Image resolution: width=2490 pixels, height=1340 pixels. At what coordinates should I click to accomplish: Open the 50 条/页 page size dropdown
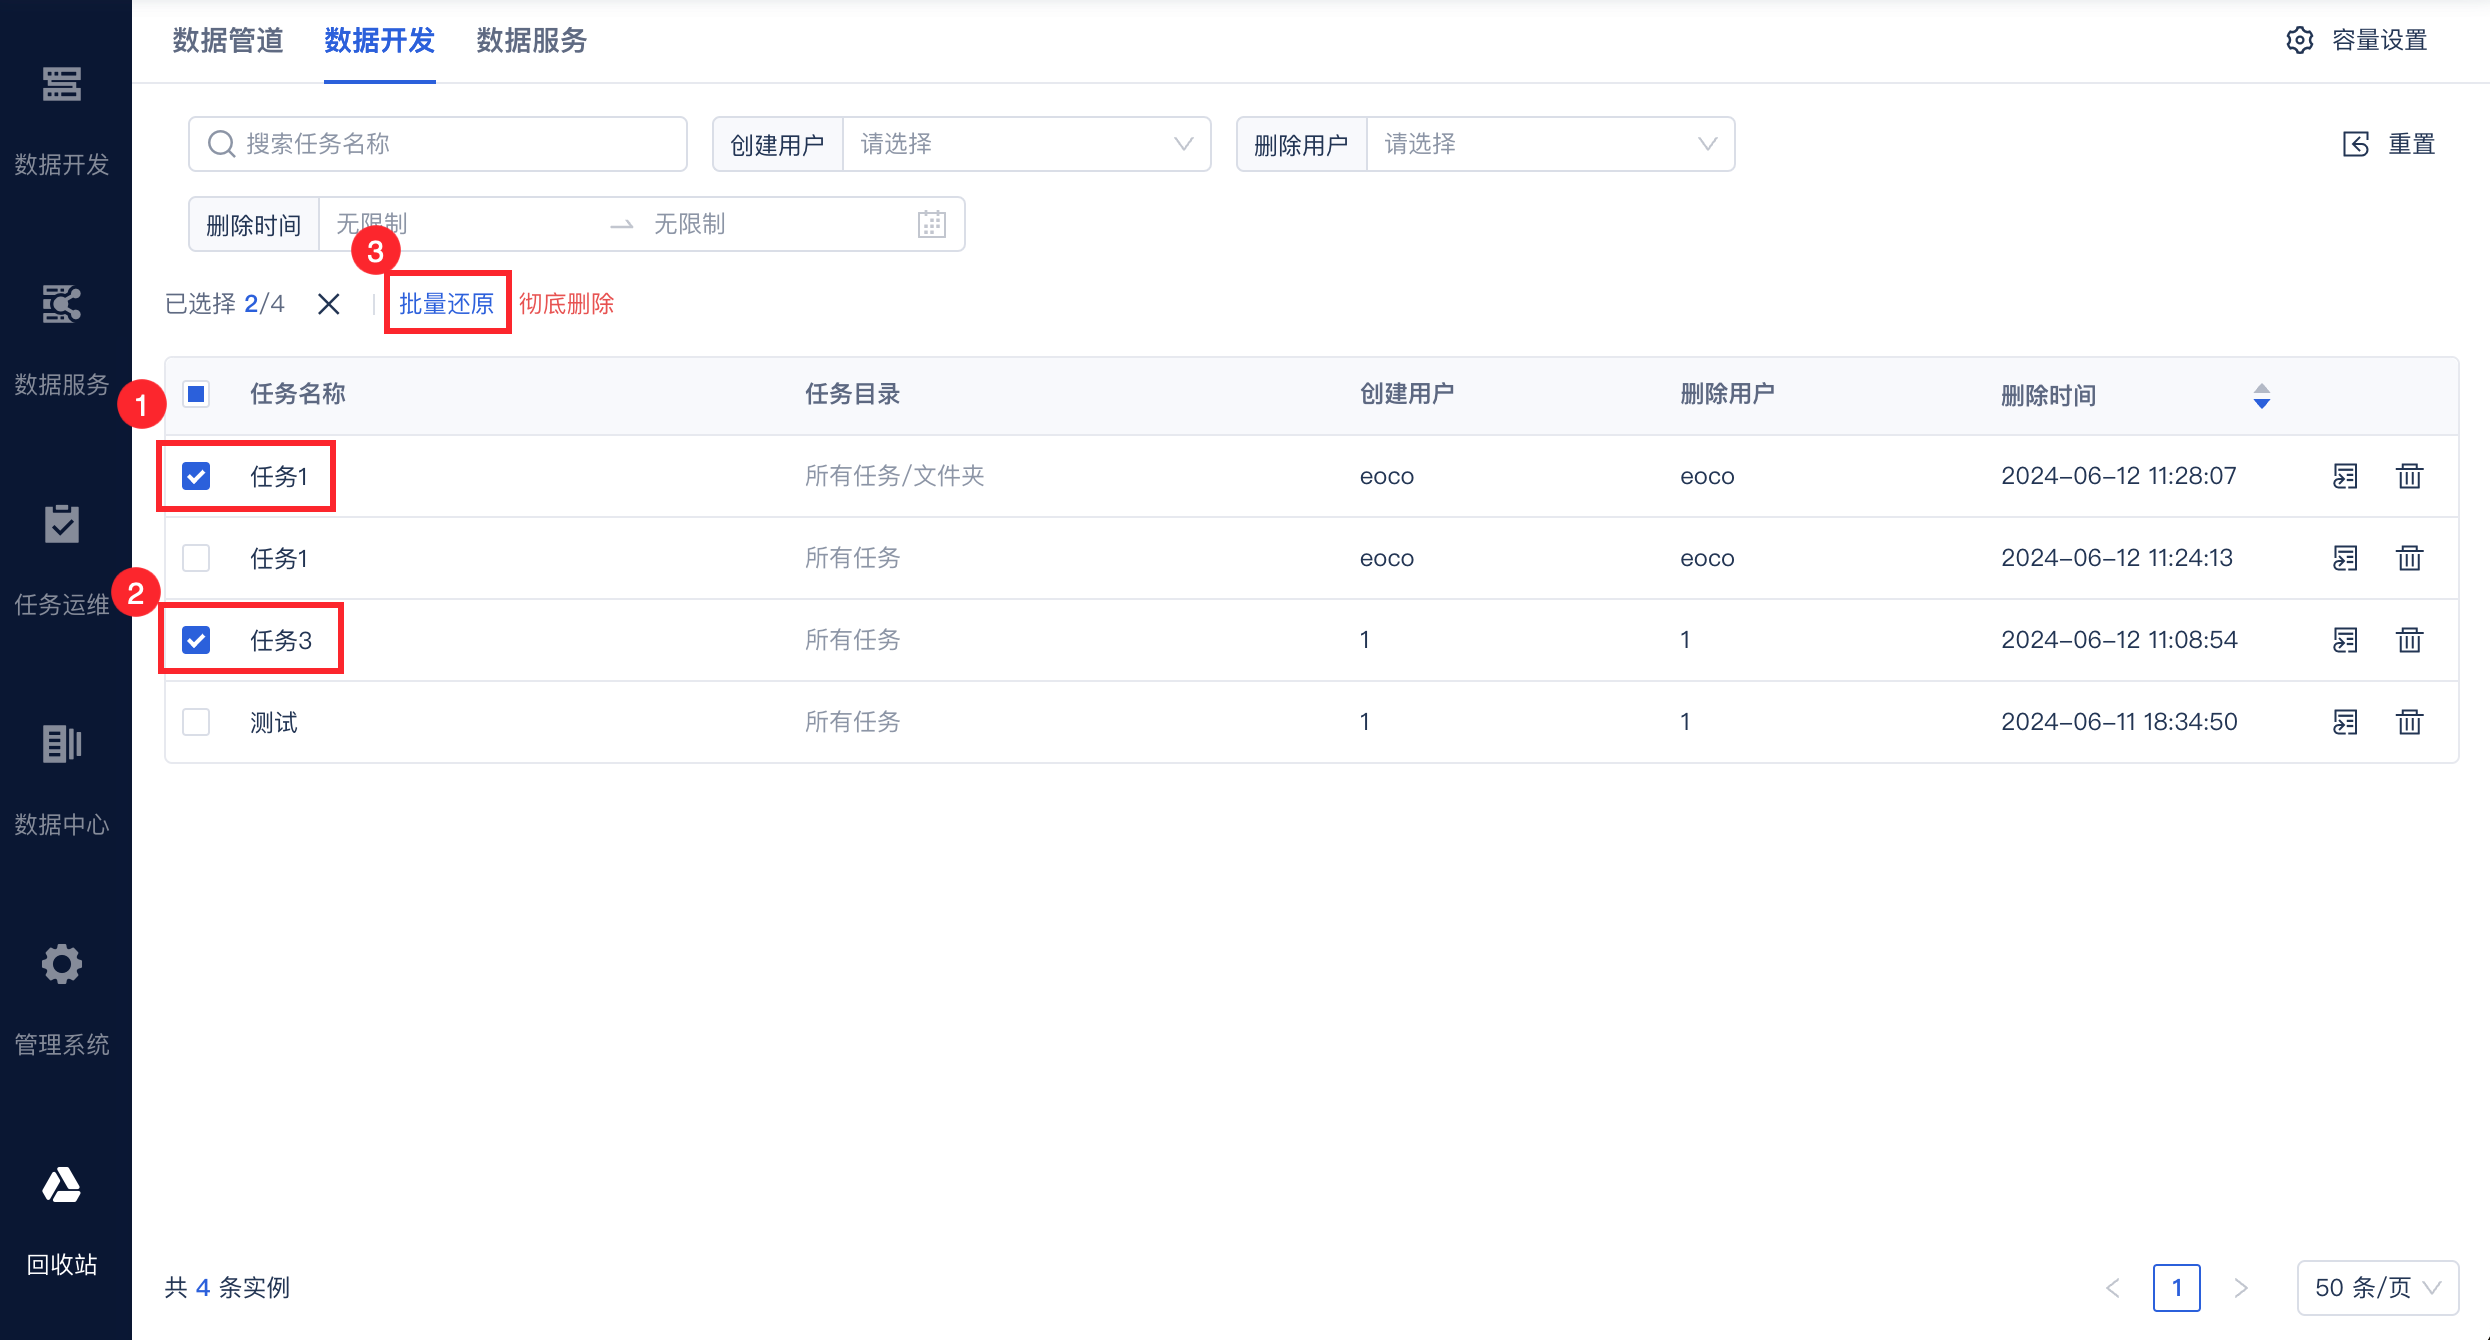(x=2377, y=1287)
